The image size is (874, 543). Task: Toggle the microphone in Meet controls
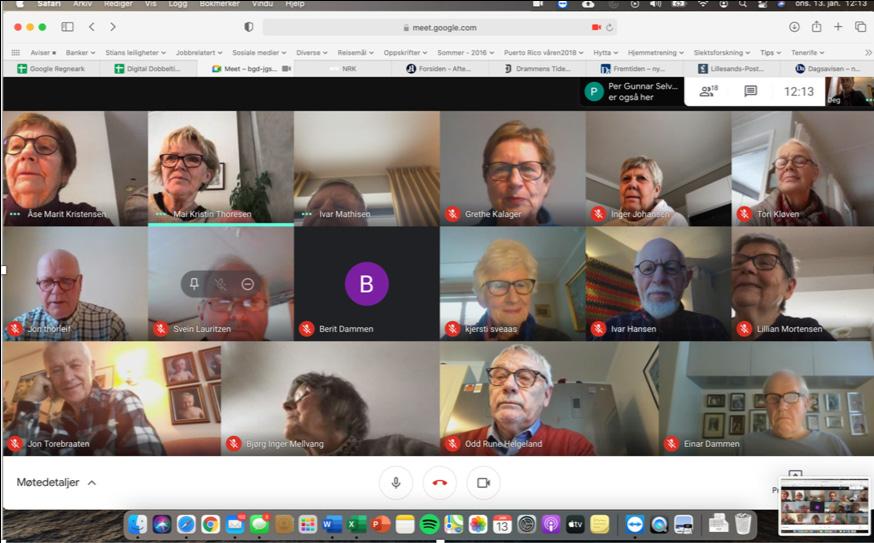[396, 483]
